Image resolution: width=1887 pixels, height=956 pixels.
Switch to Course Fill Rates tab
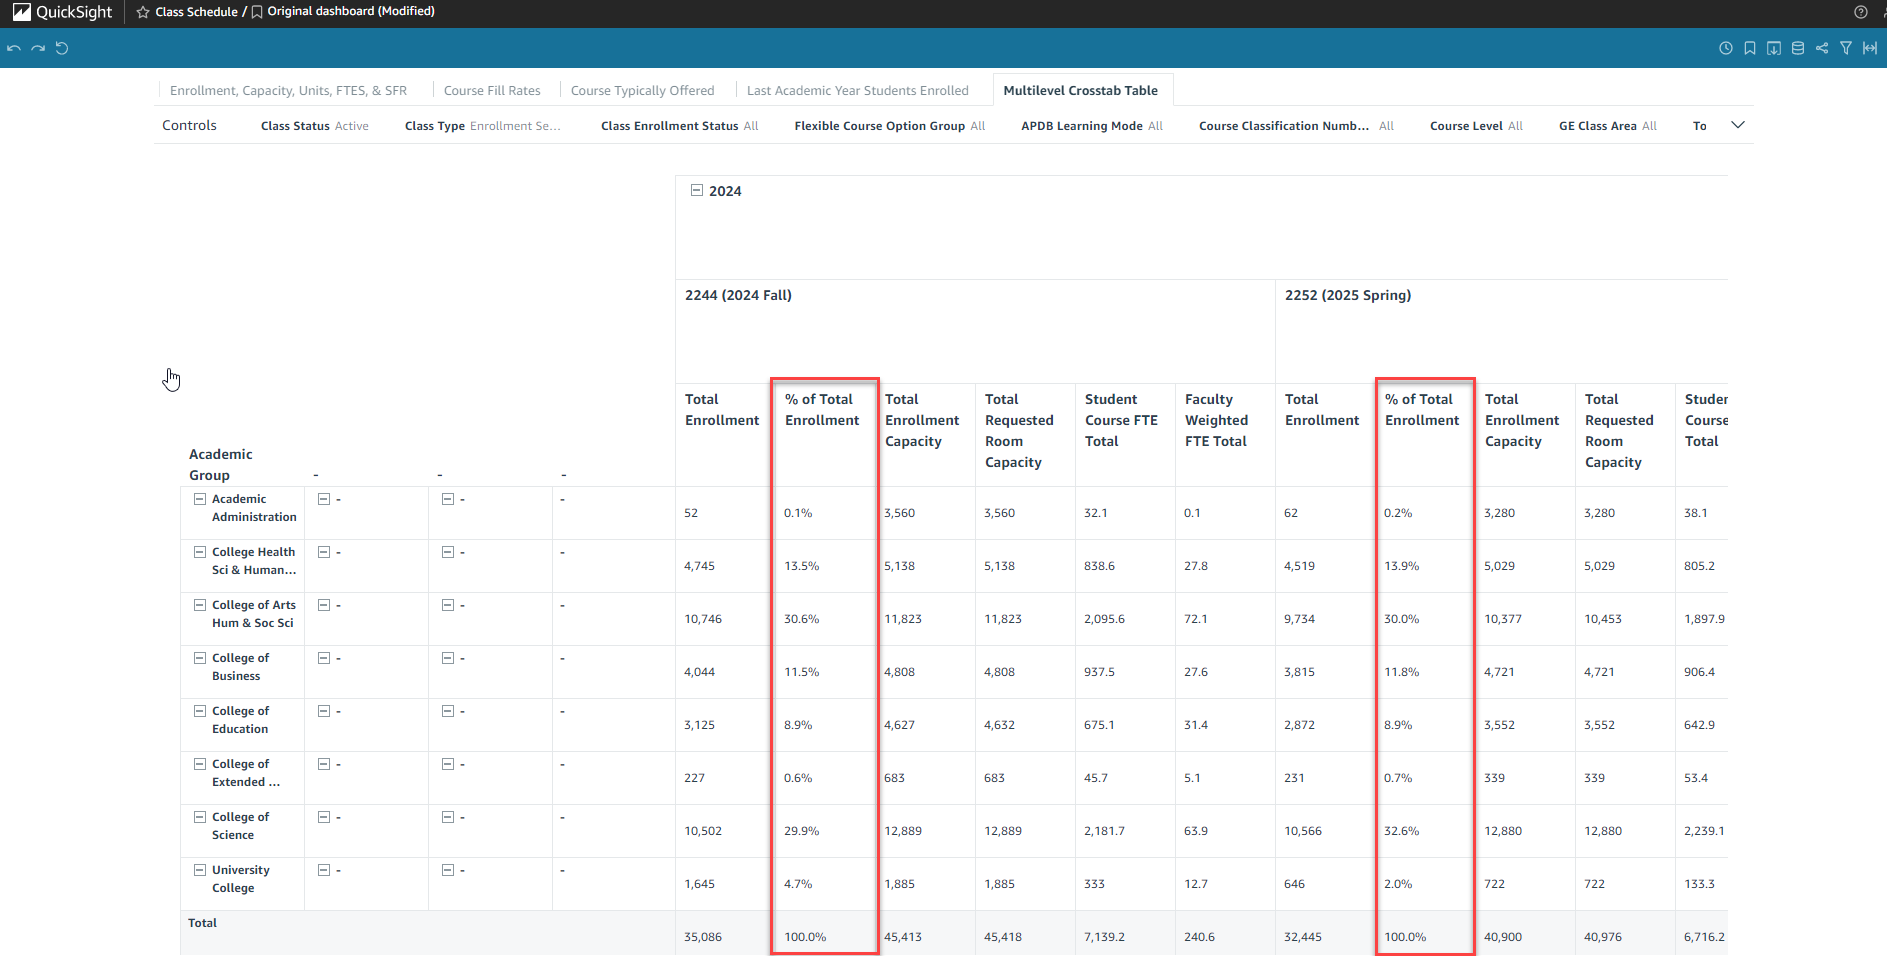pyautogui.click(x=492, y=90)
